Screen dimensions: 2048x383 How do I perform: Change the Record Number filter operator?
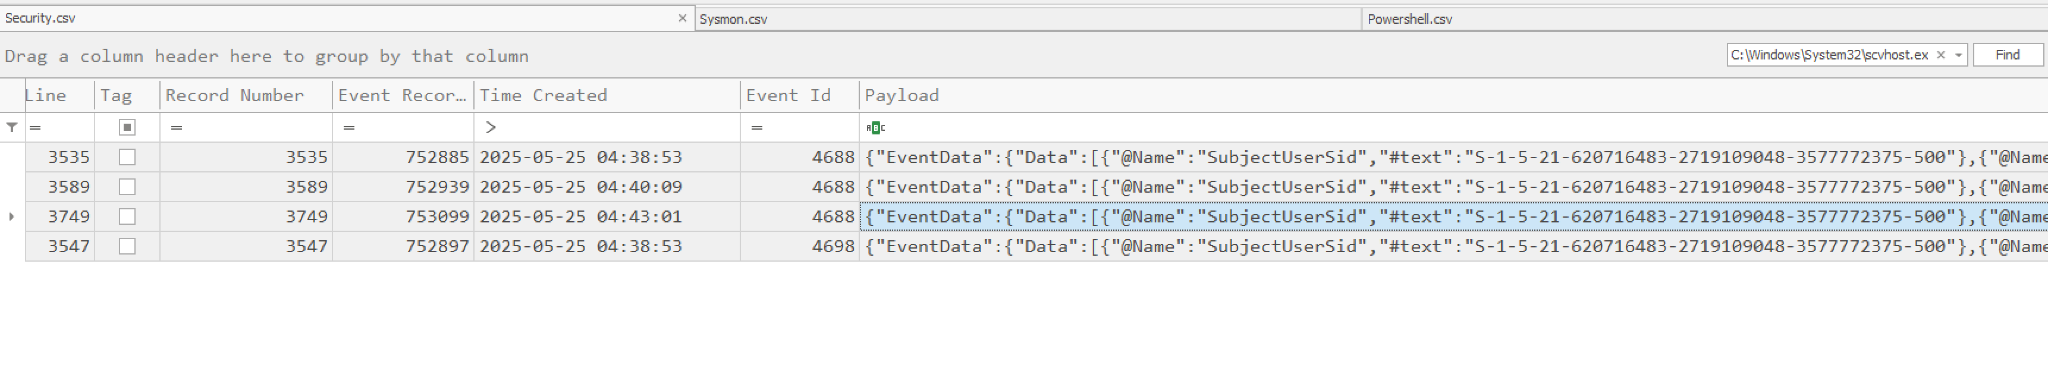tap(176, 127)
